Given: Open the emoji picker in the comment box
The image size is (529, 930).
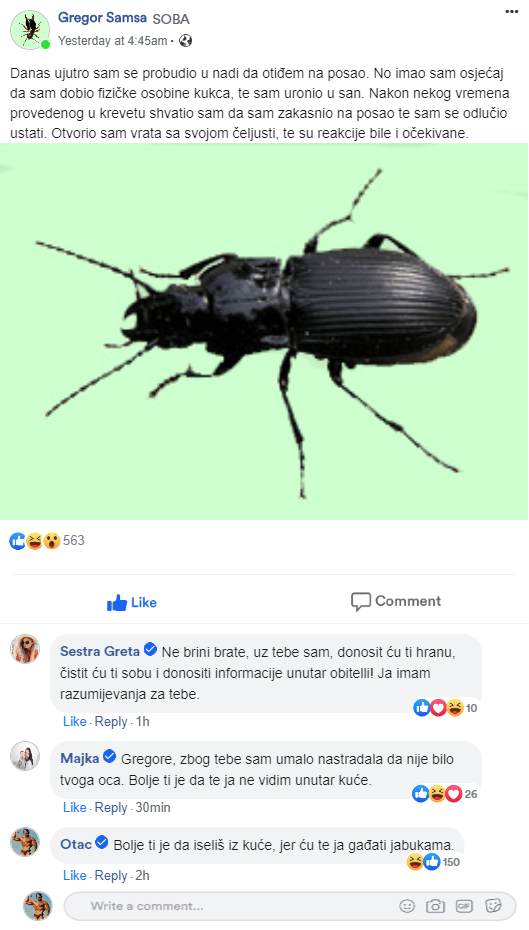Looking at the screenshot, I should click(x=407, y=906).
